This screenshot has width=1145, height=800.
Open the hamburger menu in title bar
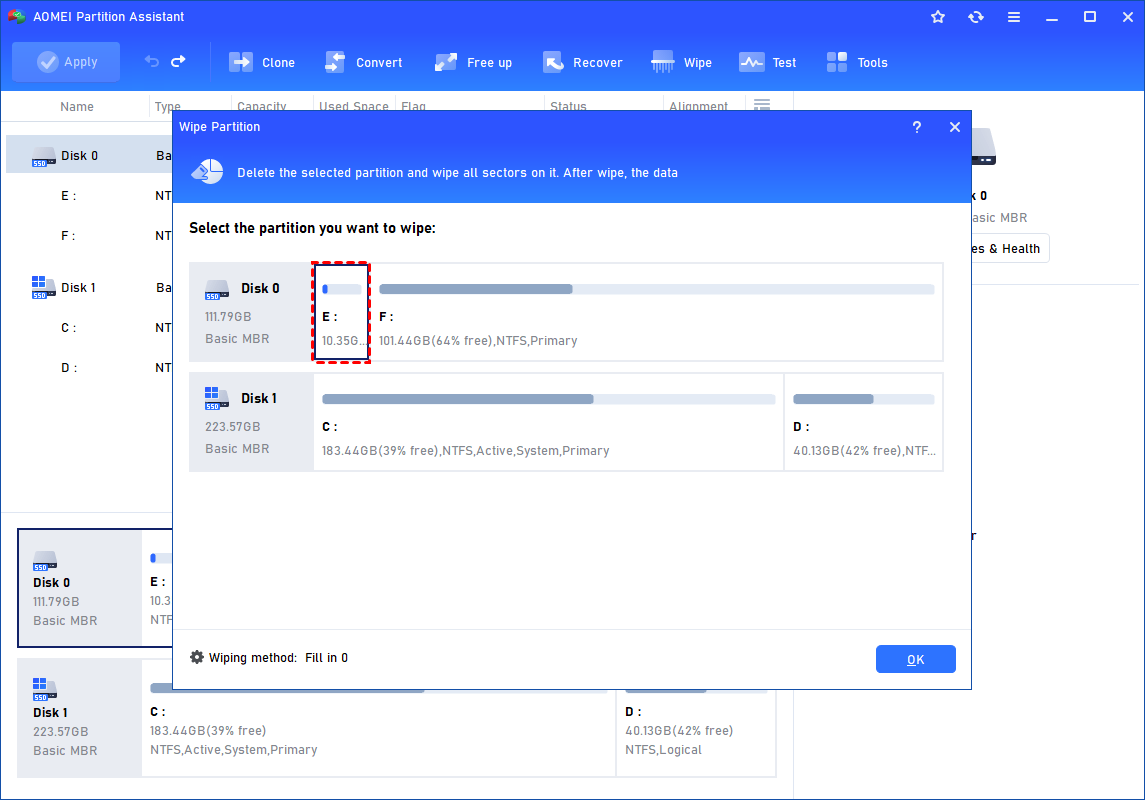1014,17
